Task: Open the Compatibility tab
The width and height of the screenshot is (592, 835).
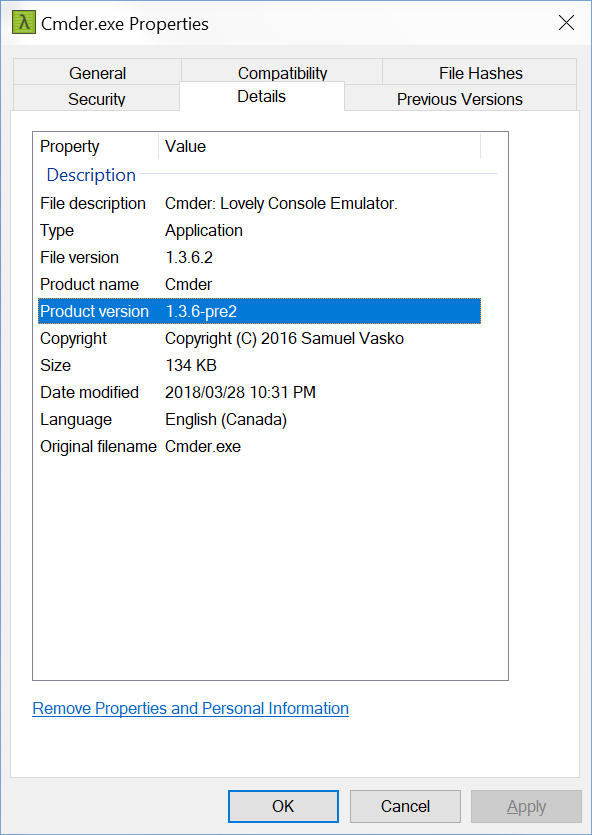Action: [282, 71]
